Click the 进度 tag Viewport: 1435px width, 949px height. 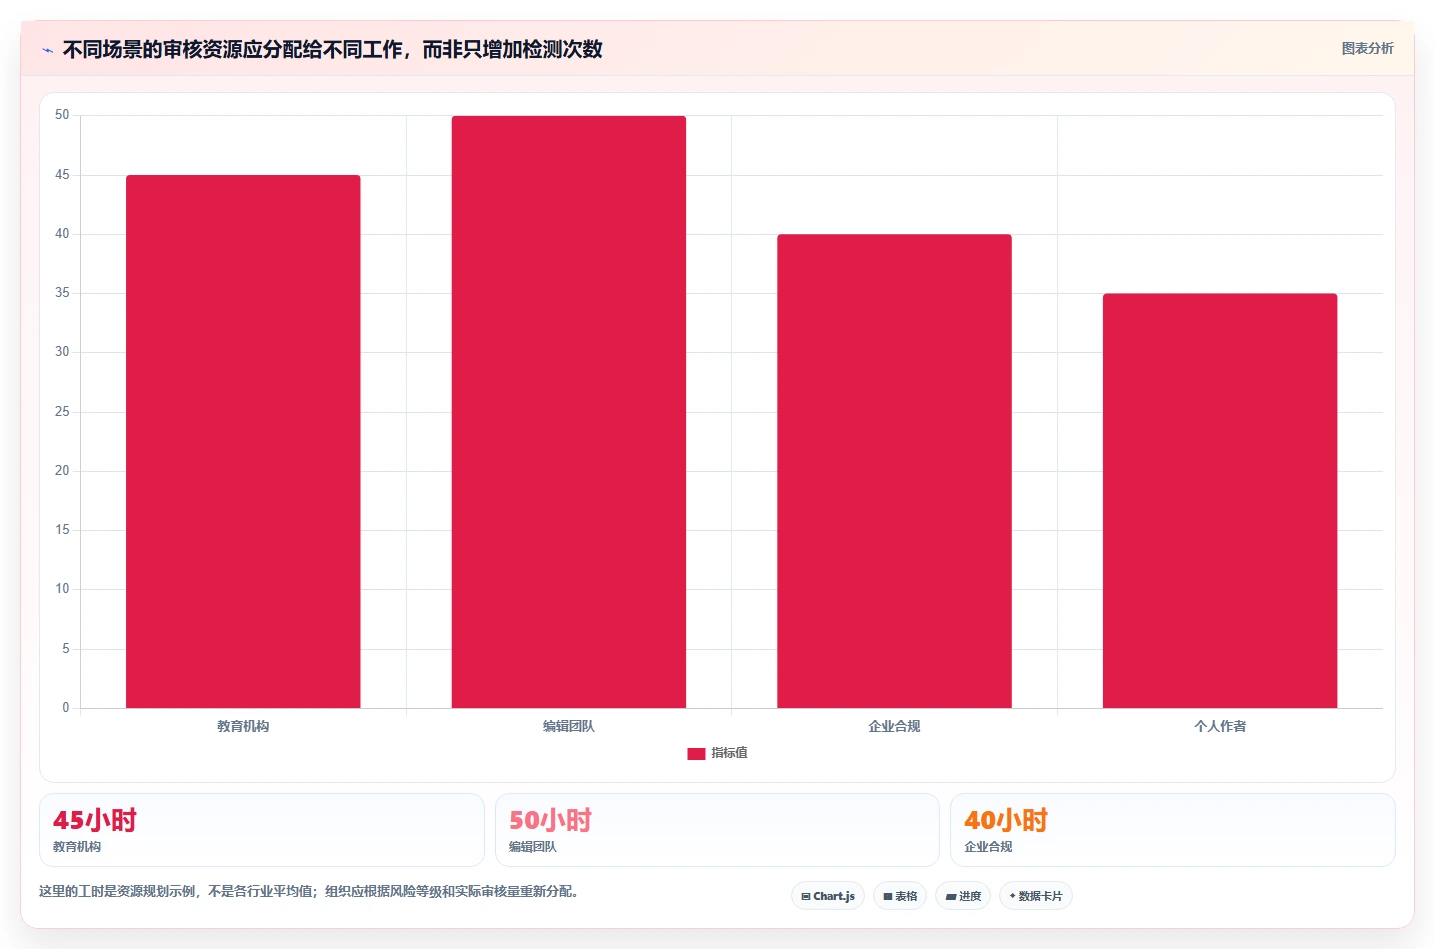pyautogui.click(x=963, y=896)
